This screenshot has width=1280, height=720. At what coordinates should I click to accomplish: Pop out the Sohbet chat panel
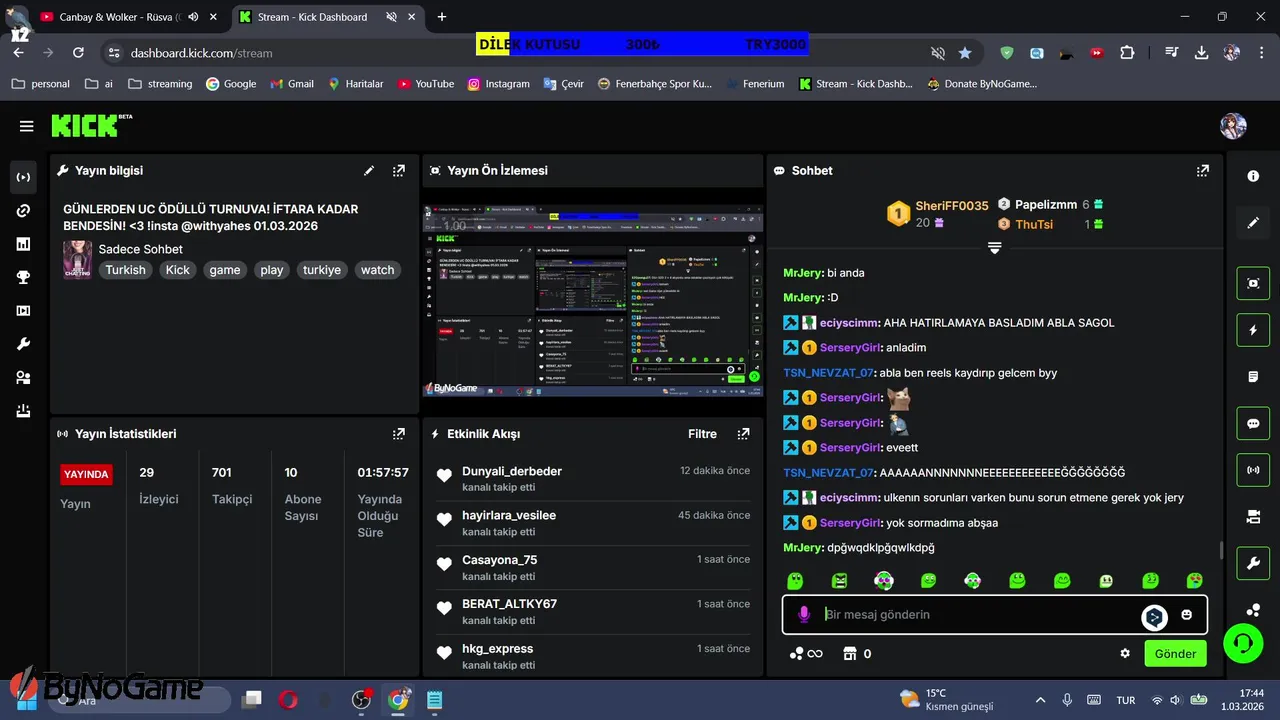[1203, 171]
